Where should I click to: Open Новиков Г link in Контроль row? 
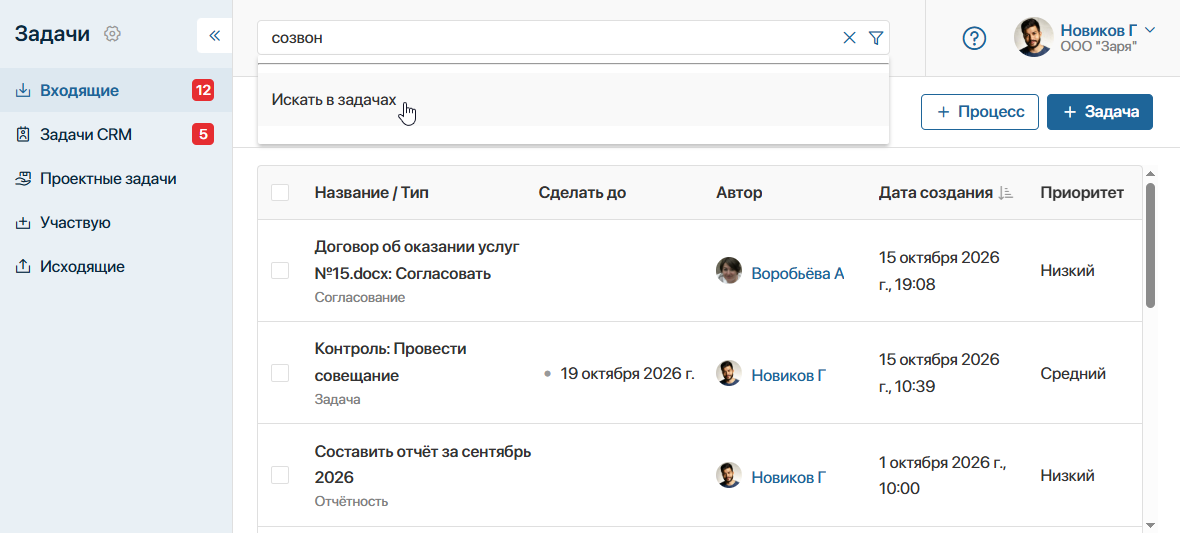click(789, 374)
